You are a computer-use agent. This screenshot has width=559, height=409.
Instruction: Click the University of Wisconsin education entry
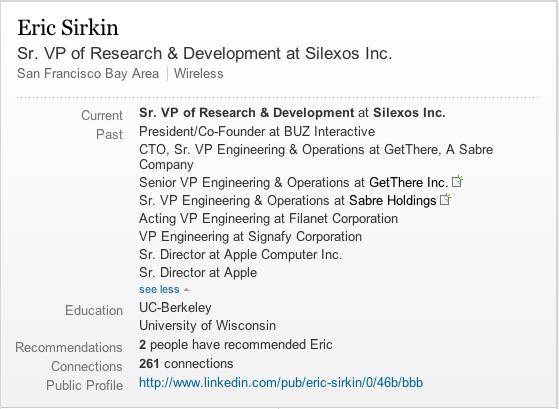[x=207, y=326]
